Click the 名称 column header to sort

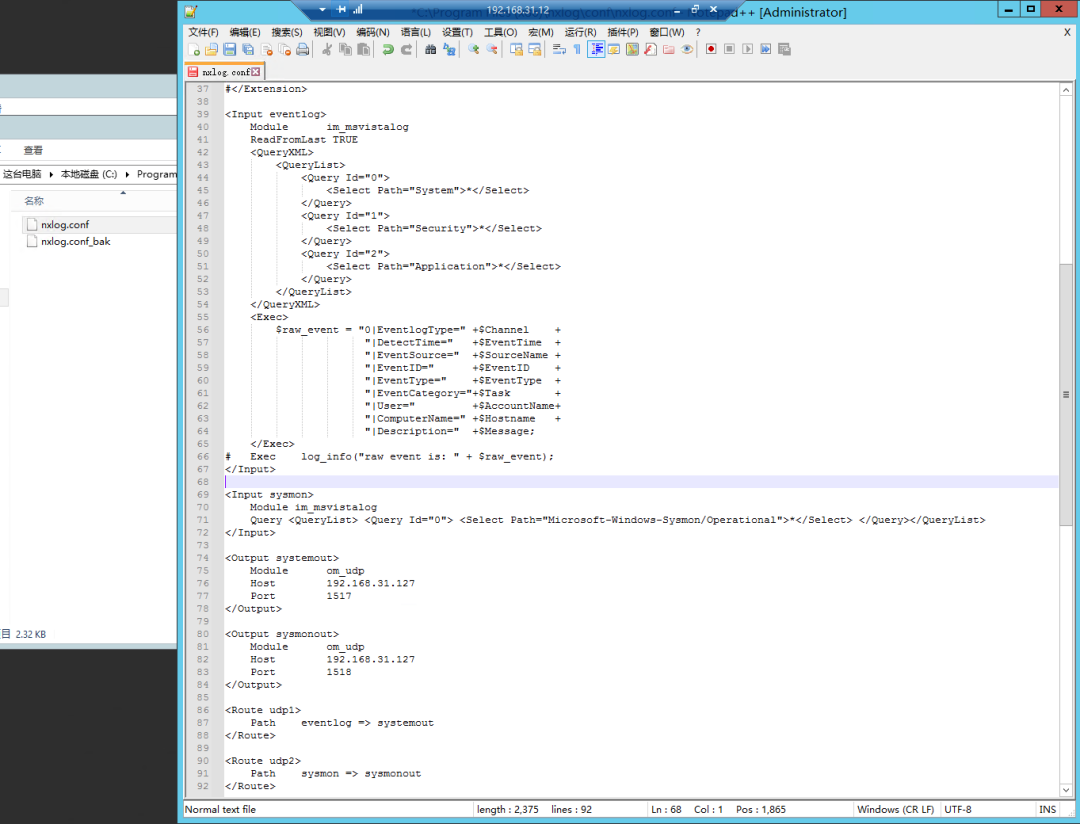click(34, 201)
